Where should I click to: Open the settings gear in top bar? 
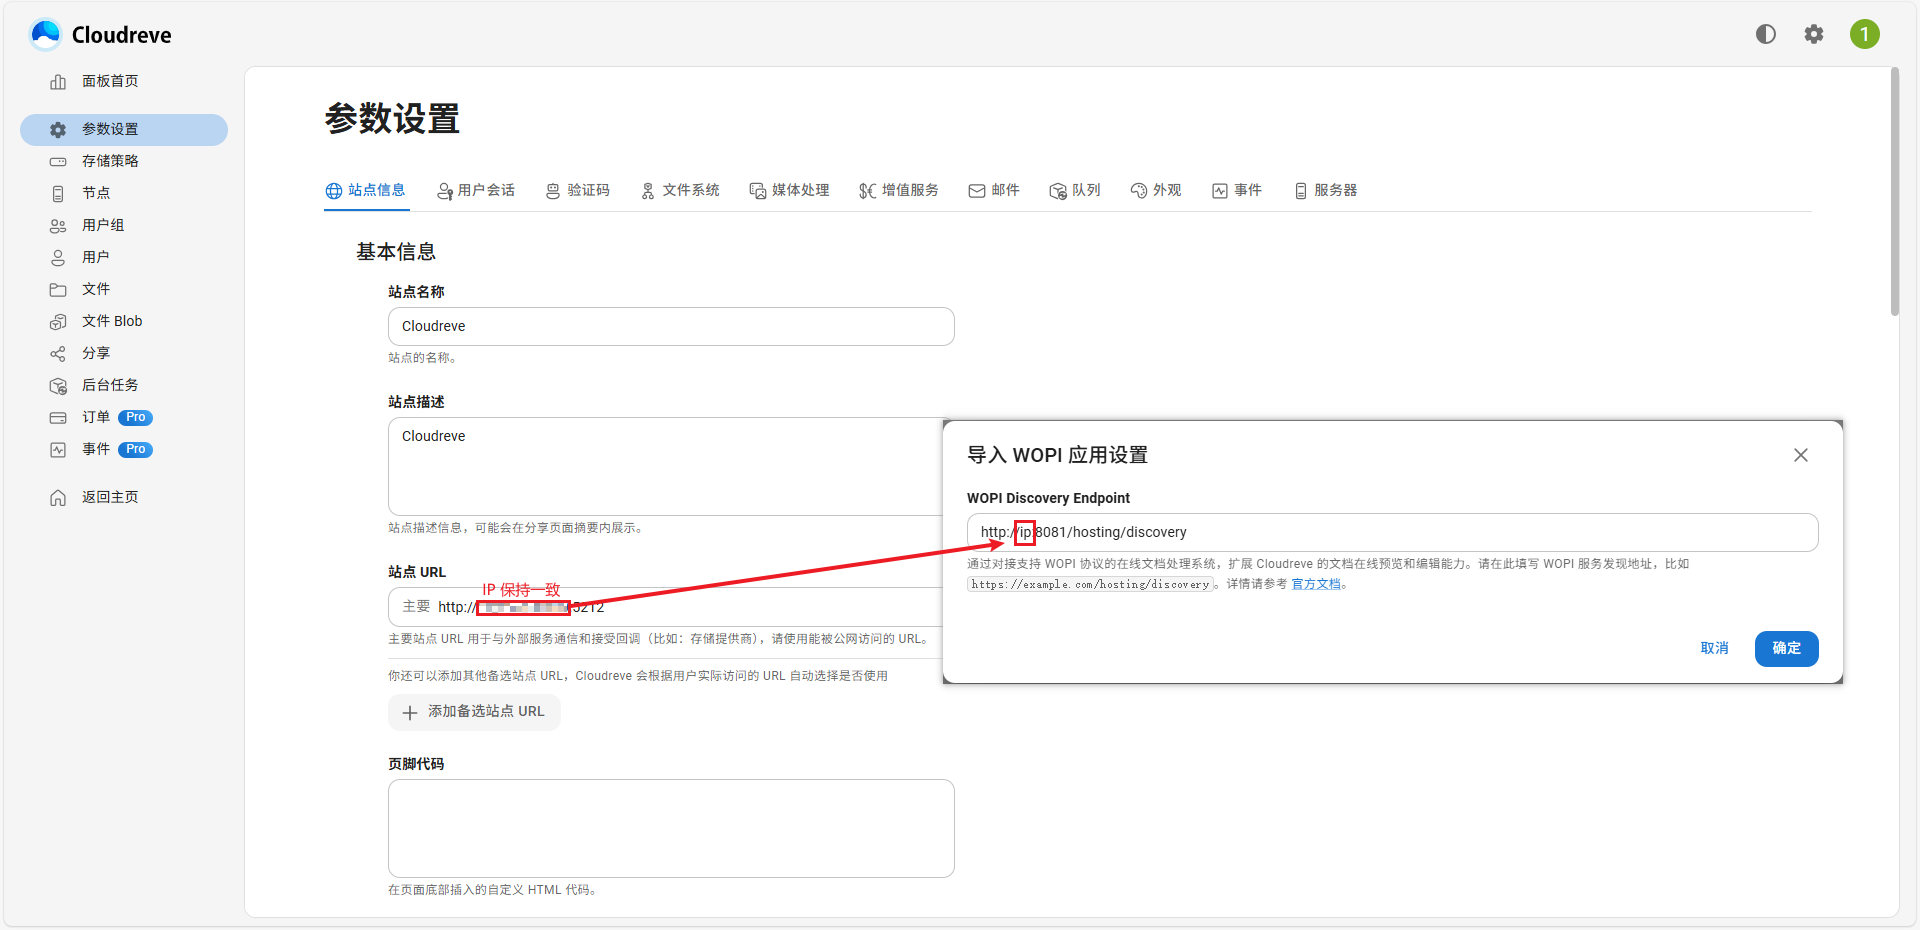pyautogui.click(x=1814, y=33)
